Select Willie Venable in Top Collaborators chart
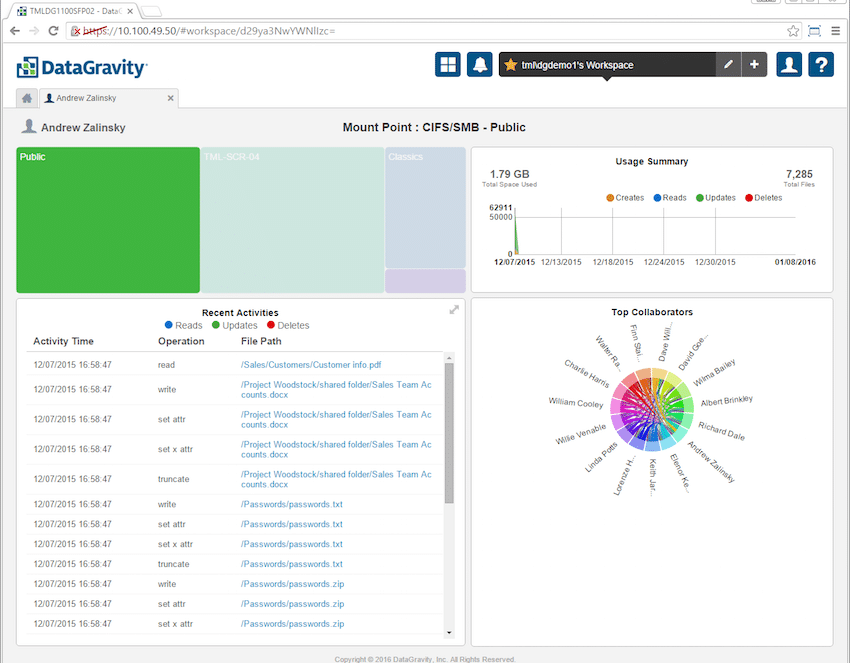 [x=581, y=434]
